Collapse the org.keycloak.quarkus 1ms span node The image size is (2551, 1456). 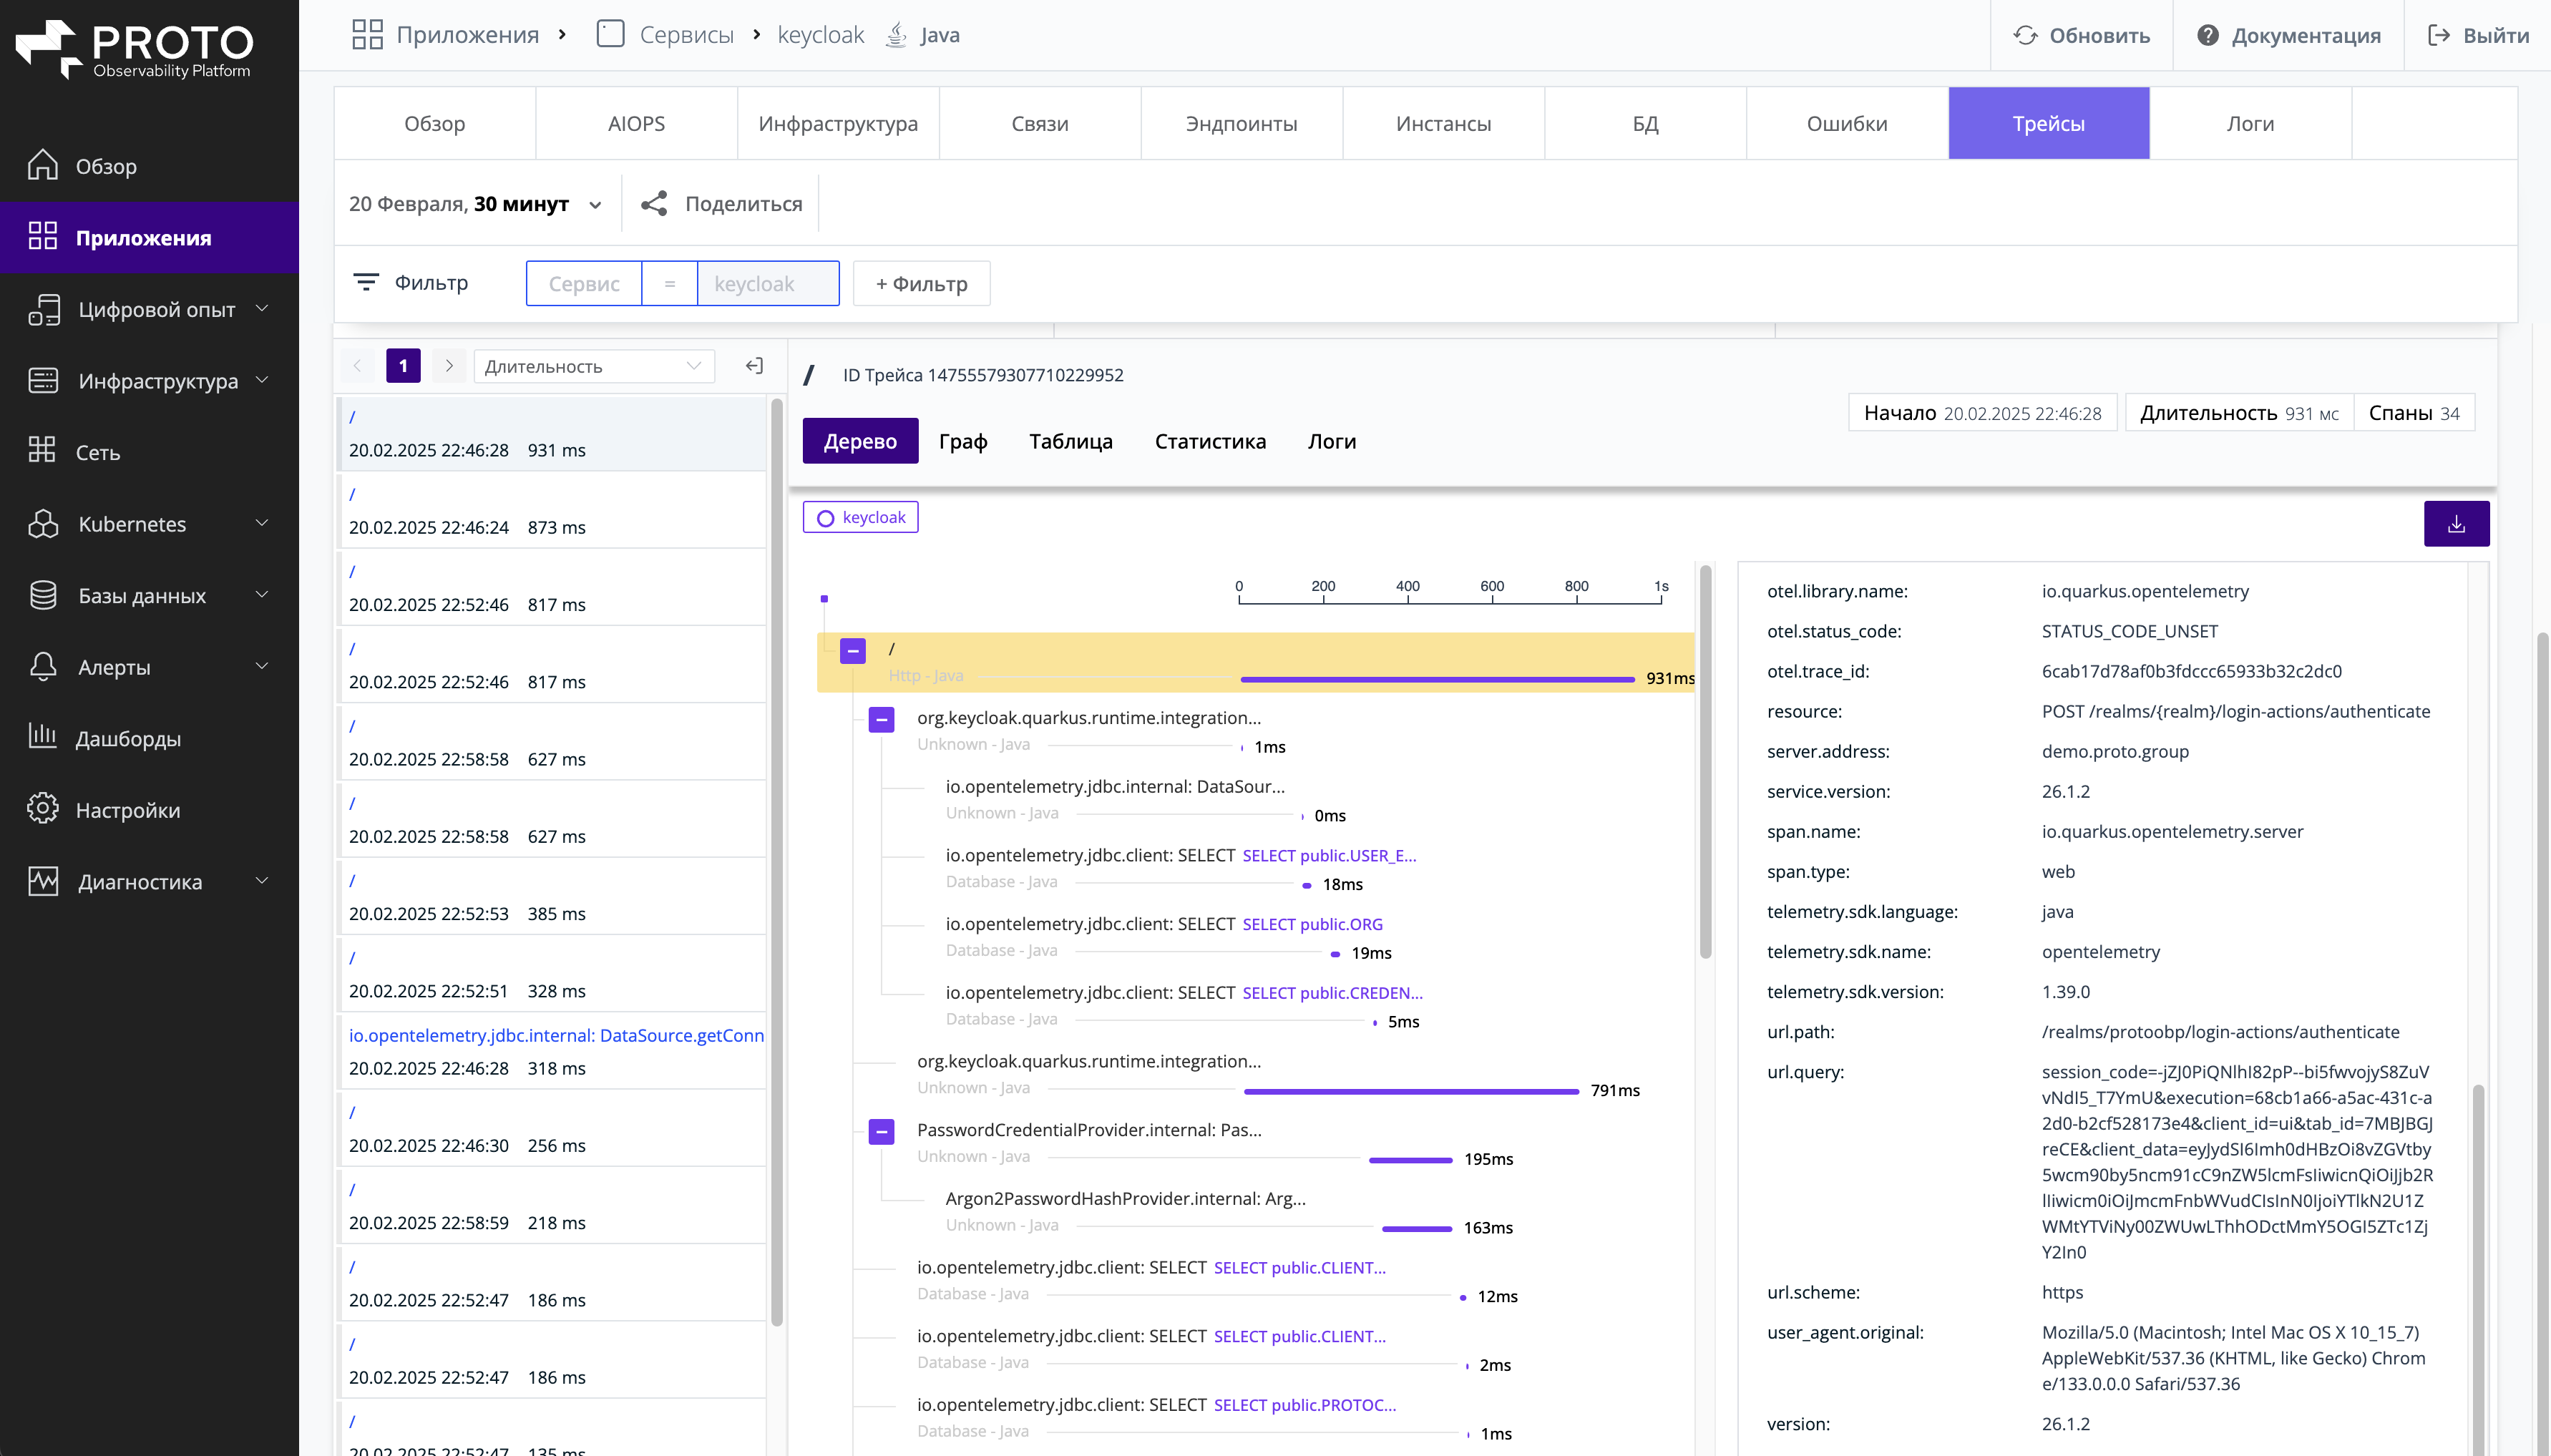[881, 720]
